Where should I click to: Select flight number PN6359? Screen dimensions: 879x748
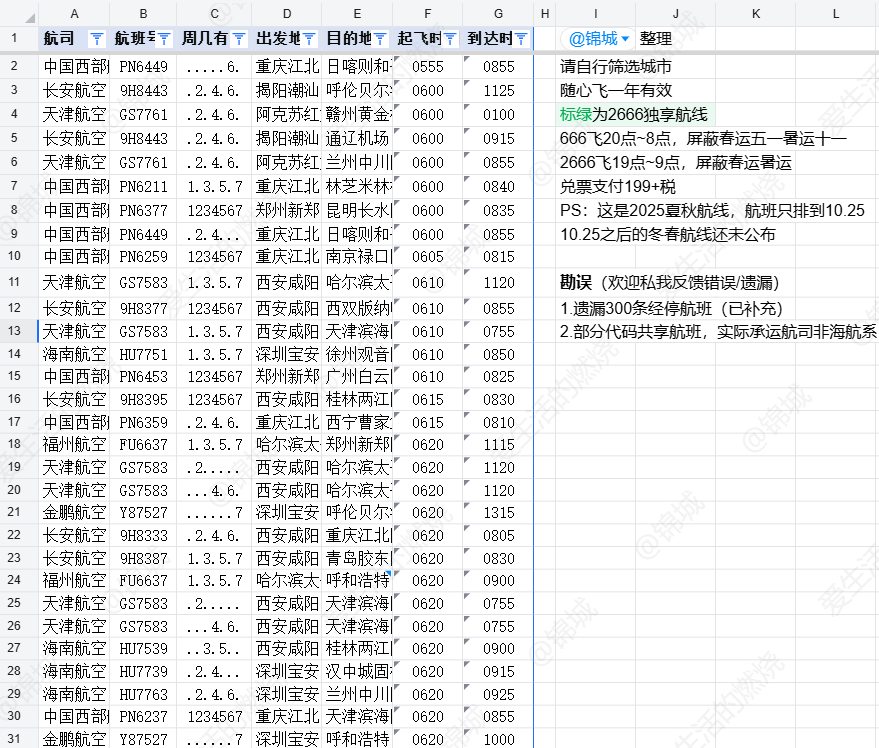click(143, 423)
